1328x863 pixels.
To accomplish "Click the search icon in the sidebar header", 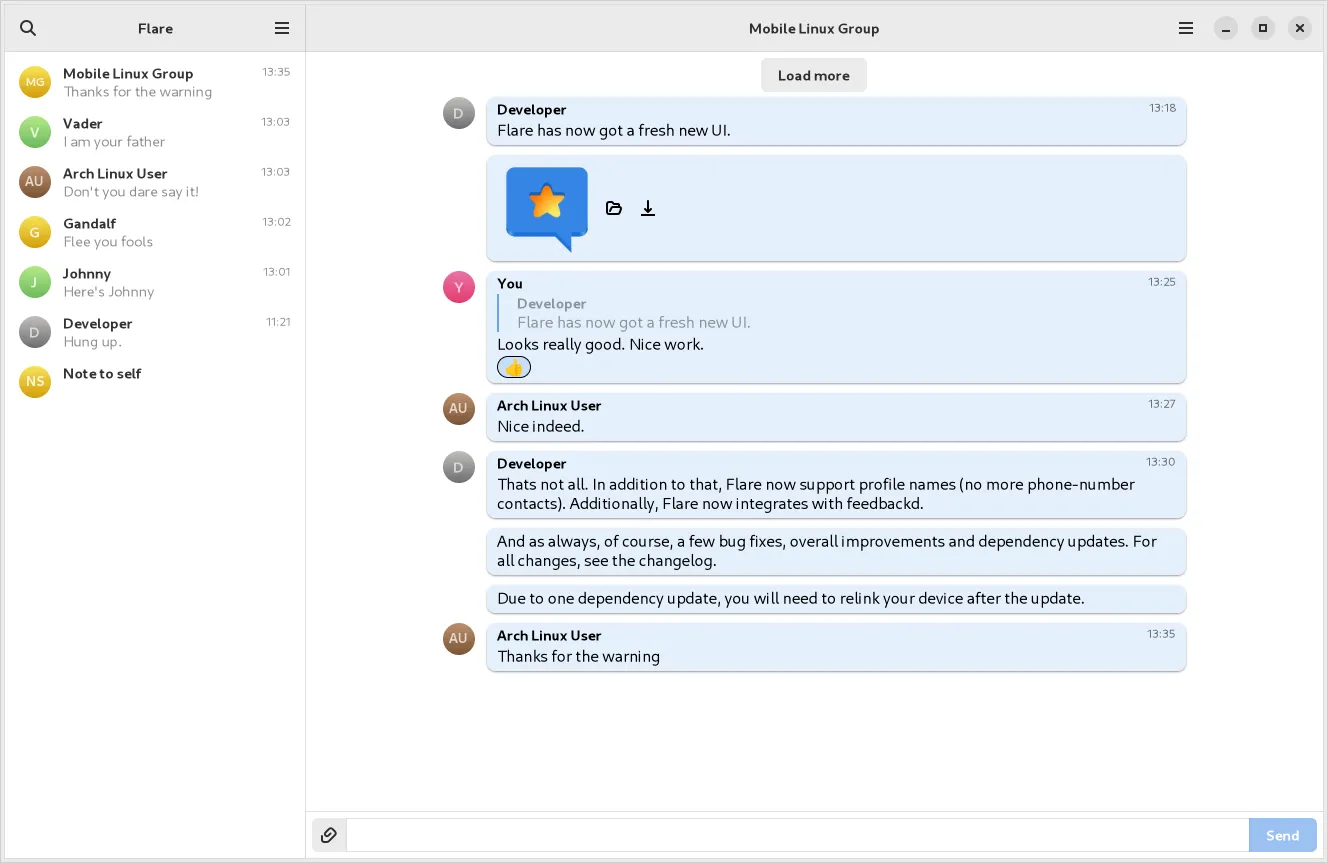I will pos(28,28).
